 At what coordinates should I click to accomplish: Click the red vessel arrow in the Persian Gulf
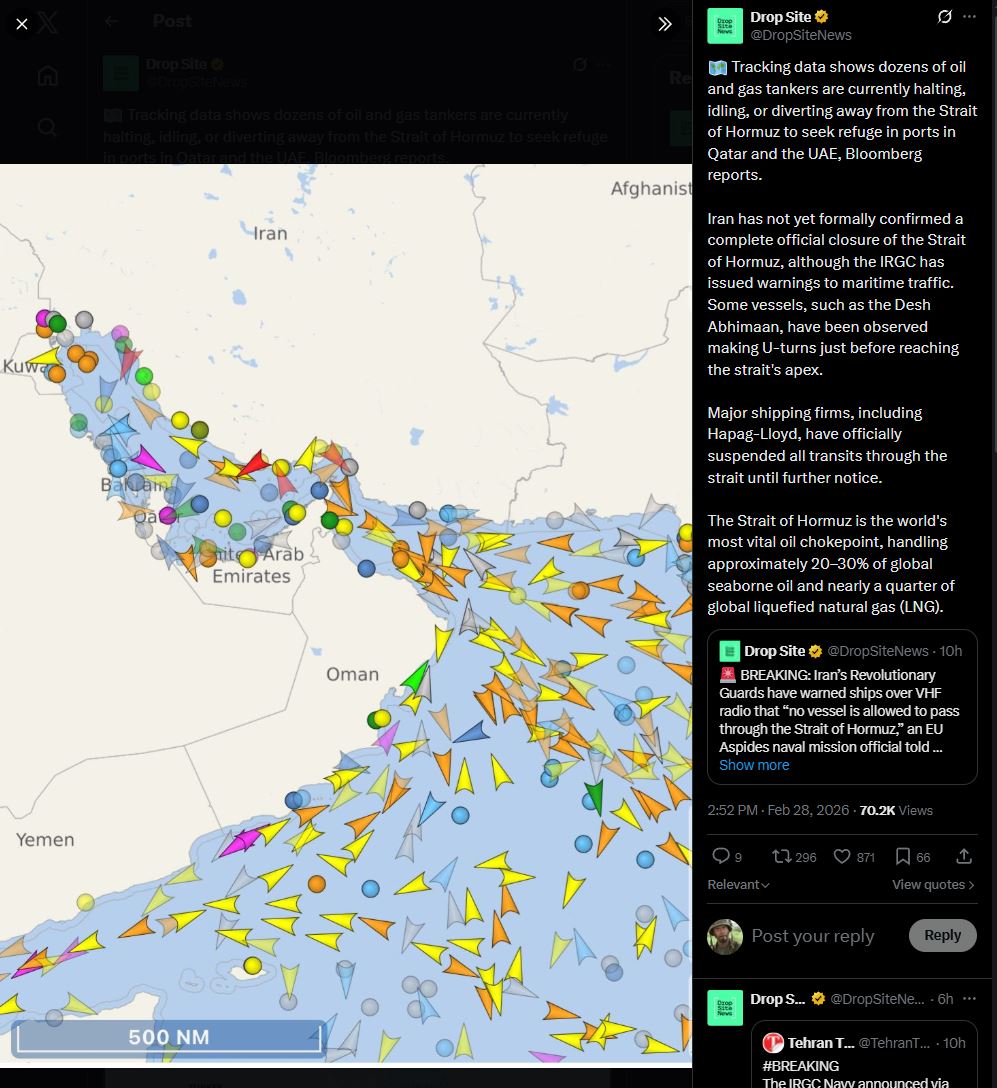(x=254, y=464)
